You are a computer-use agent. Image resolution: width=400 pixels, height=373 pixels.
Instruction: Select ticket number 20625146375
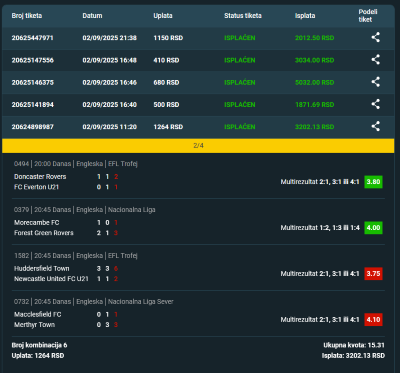(32, 83)
